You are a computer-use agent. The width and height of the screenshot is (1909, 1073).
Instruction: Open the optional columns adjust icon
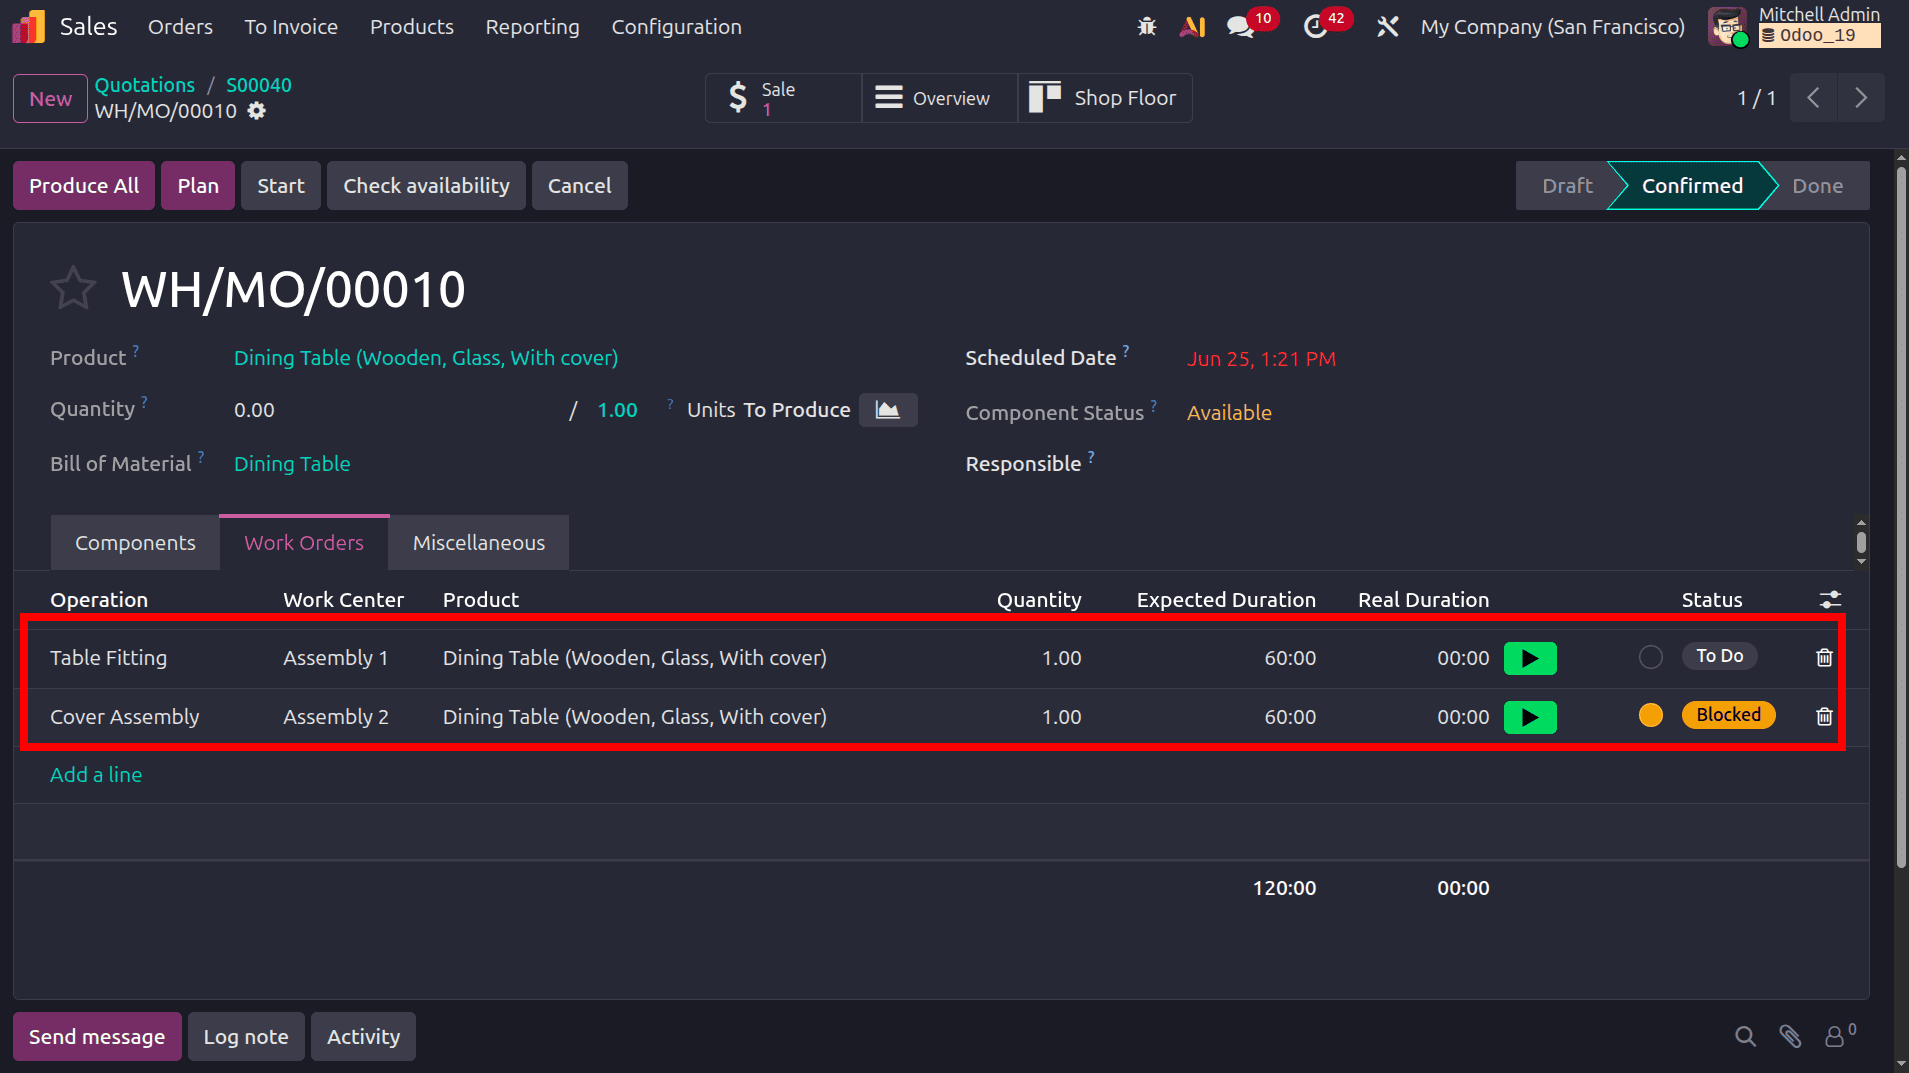tap(1830, 600)
